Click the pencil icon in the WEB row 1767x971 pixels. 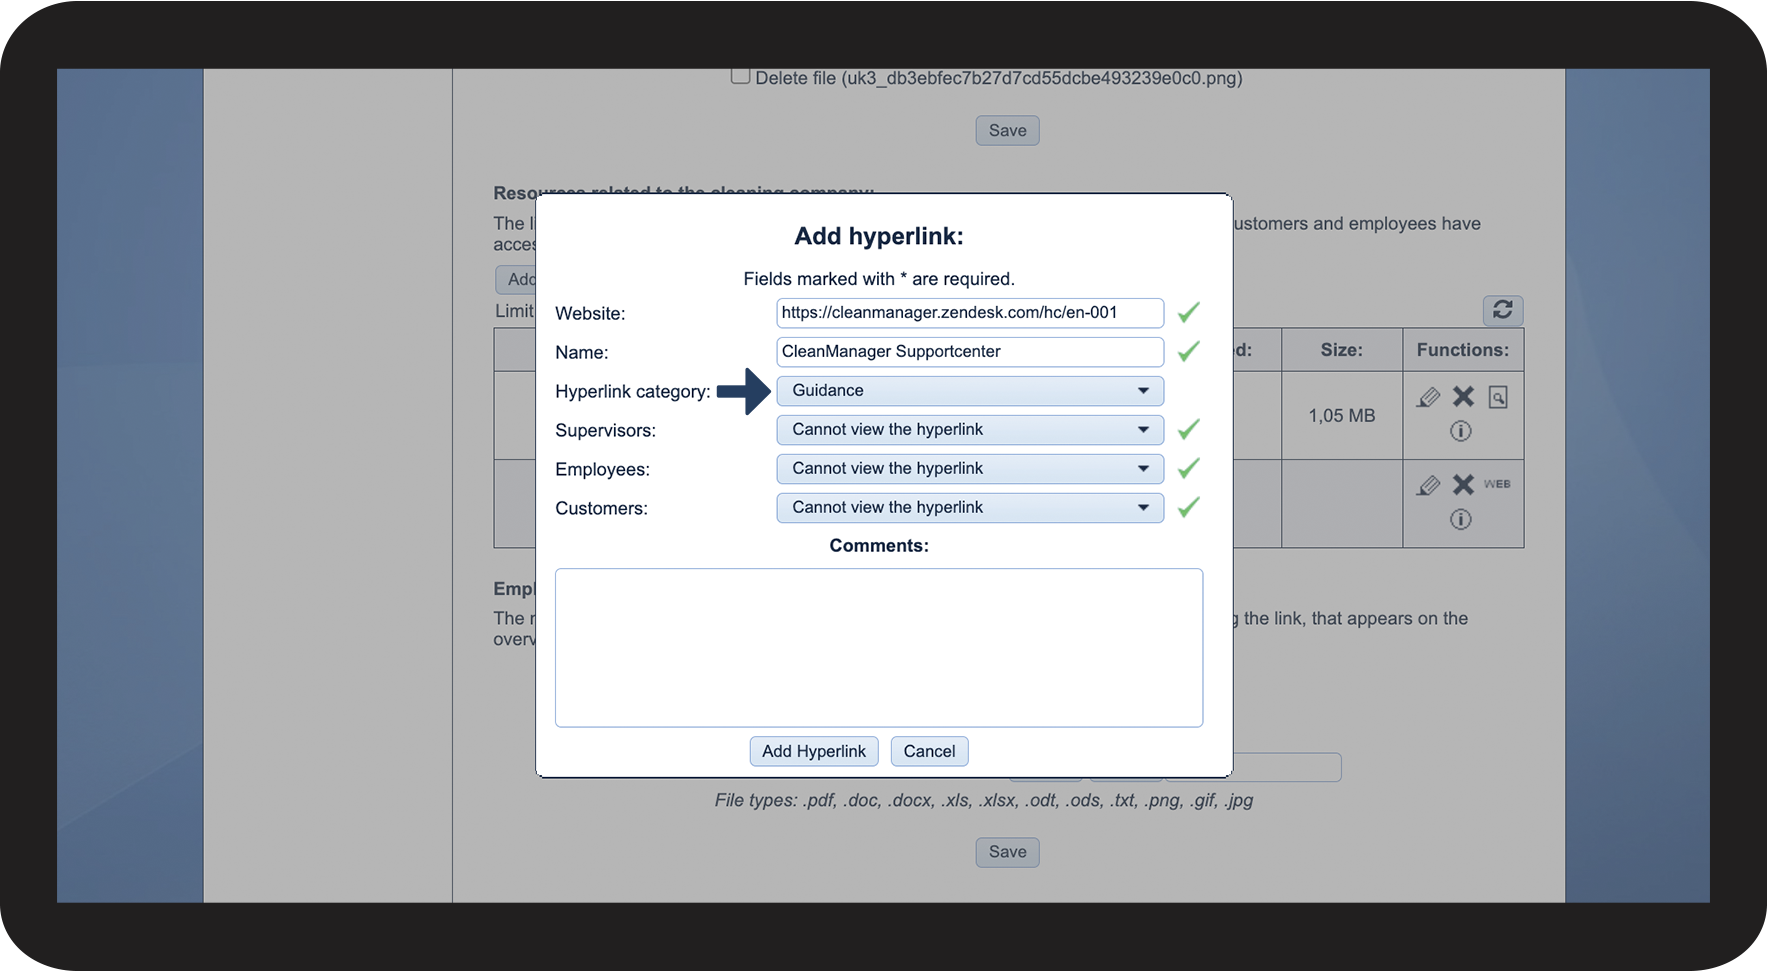[x=1428, y=485]
